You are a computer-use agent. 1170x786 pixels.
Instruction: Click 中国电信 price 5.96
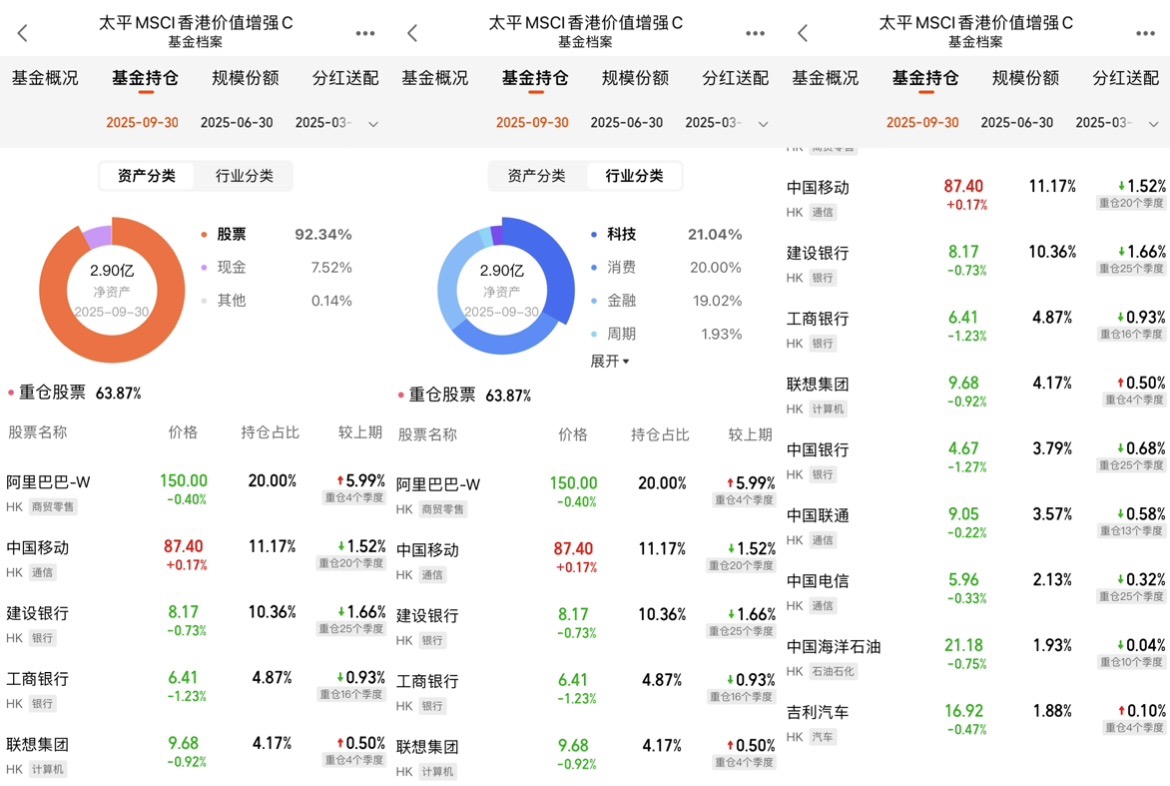pos(963,580)
